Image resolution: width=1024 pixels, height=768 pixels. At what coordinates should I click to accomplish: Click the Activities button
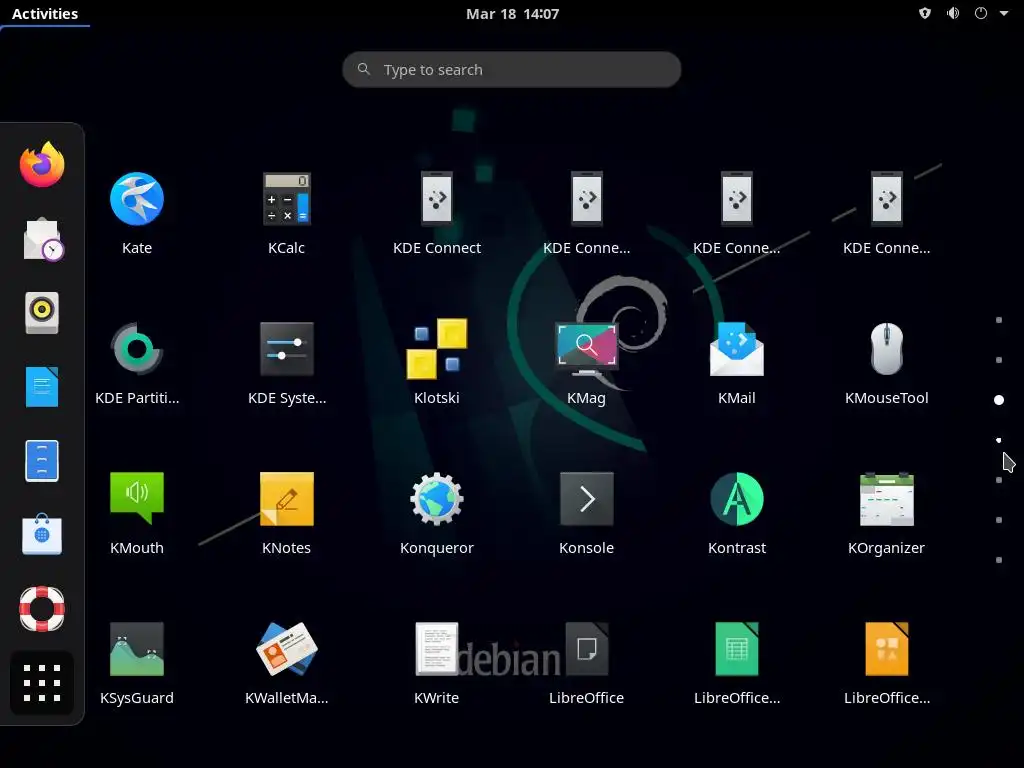tap(45, 14)
